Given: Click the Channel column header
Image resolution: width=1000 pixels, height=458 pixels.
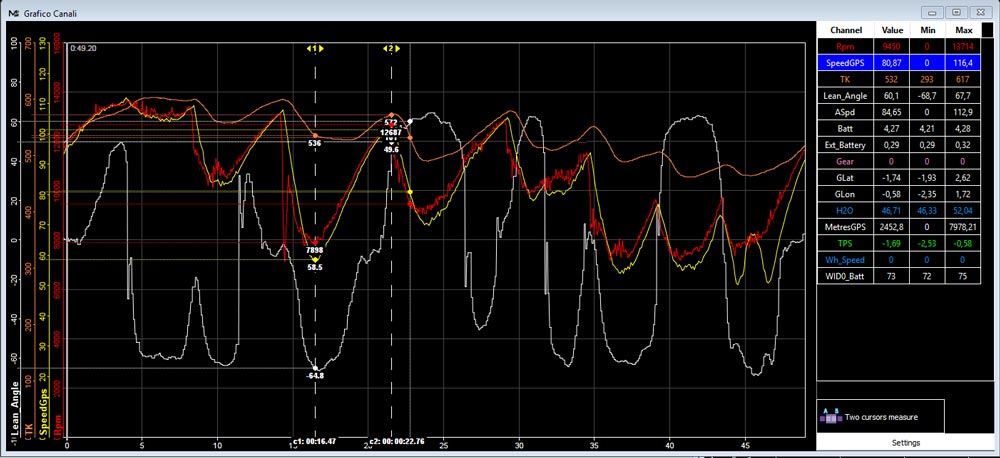Looking at the screenshot, I should 846,30.
